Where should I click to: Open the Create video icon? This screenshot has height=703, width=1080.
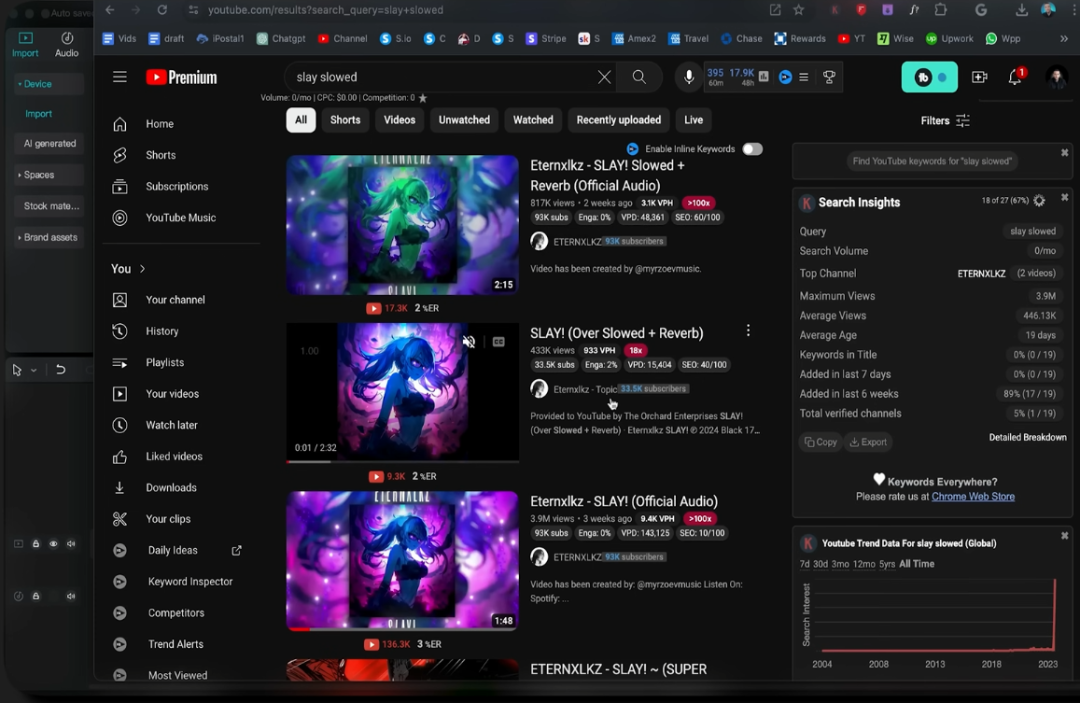tap(979, 77)
